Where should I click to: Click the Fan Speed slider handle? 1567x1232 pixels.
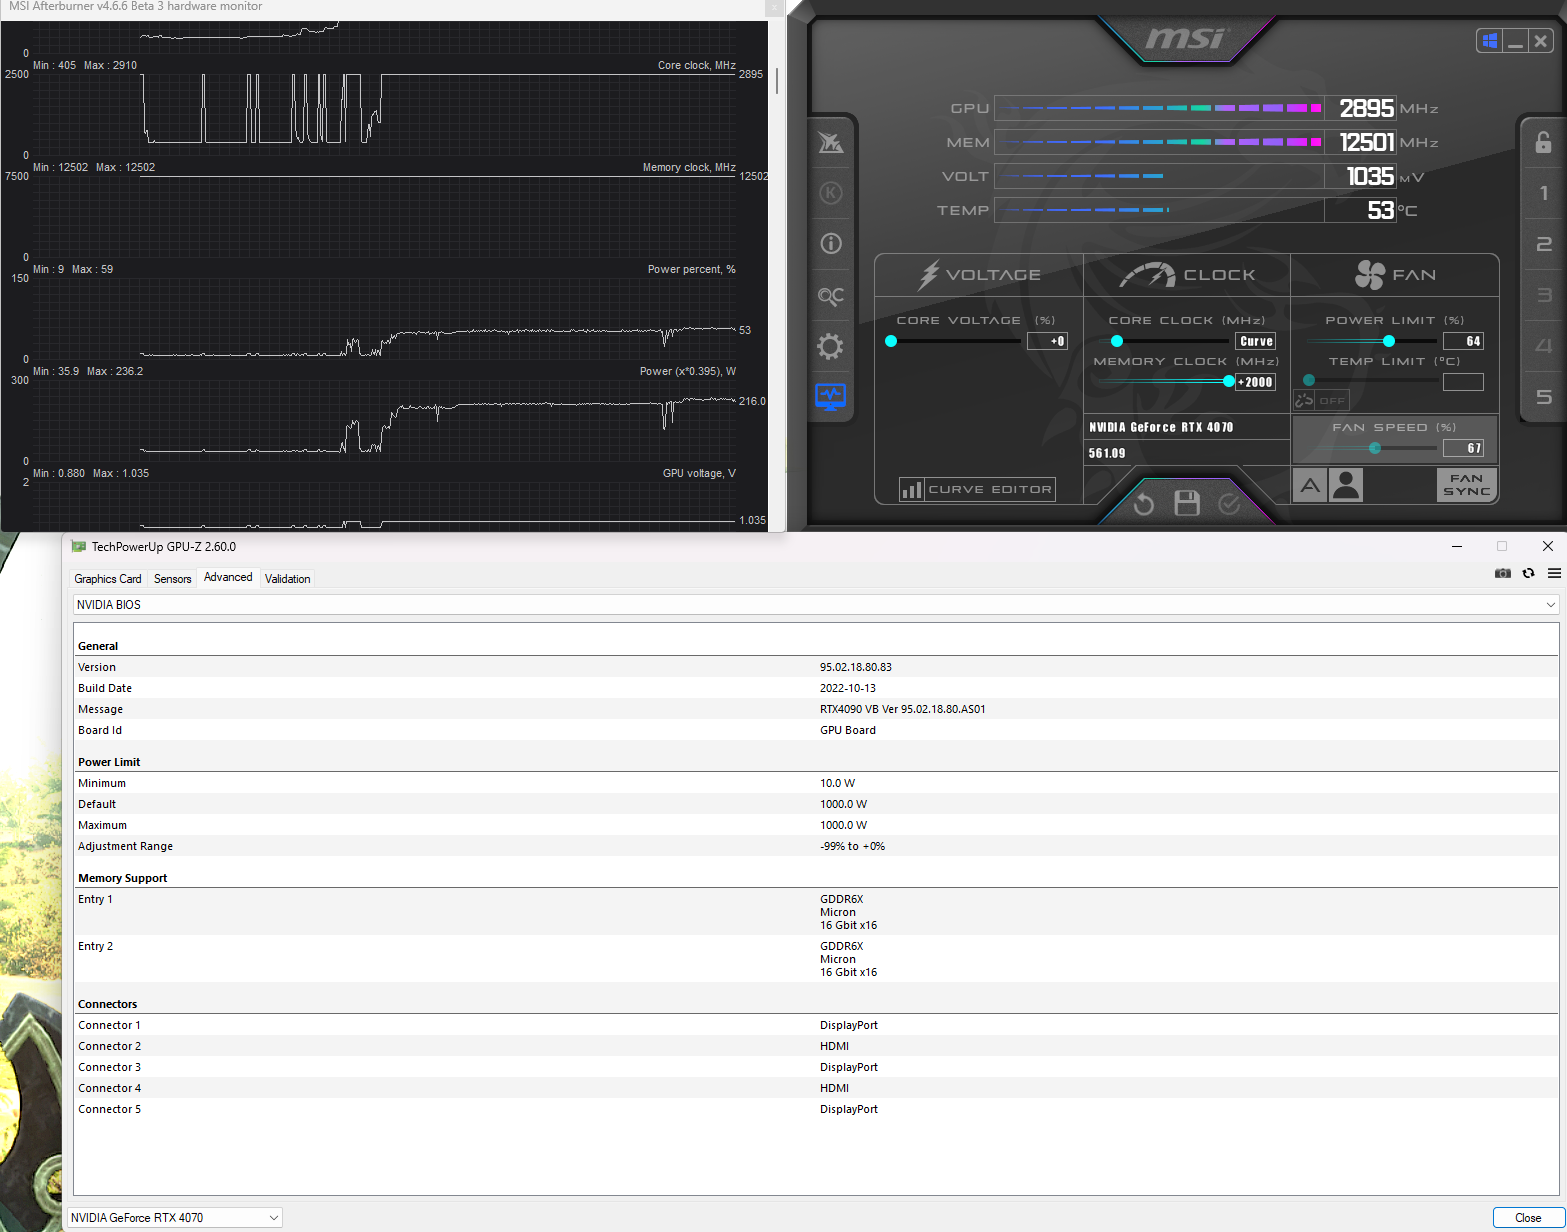tap(1375, 448)
